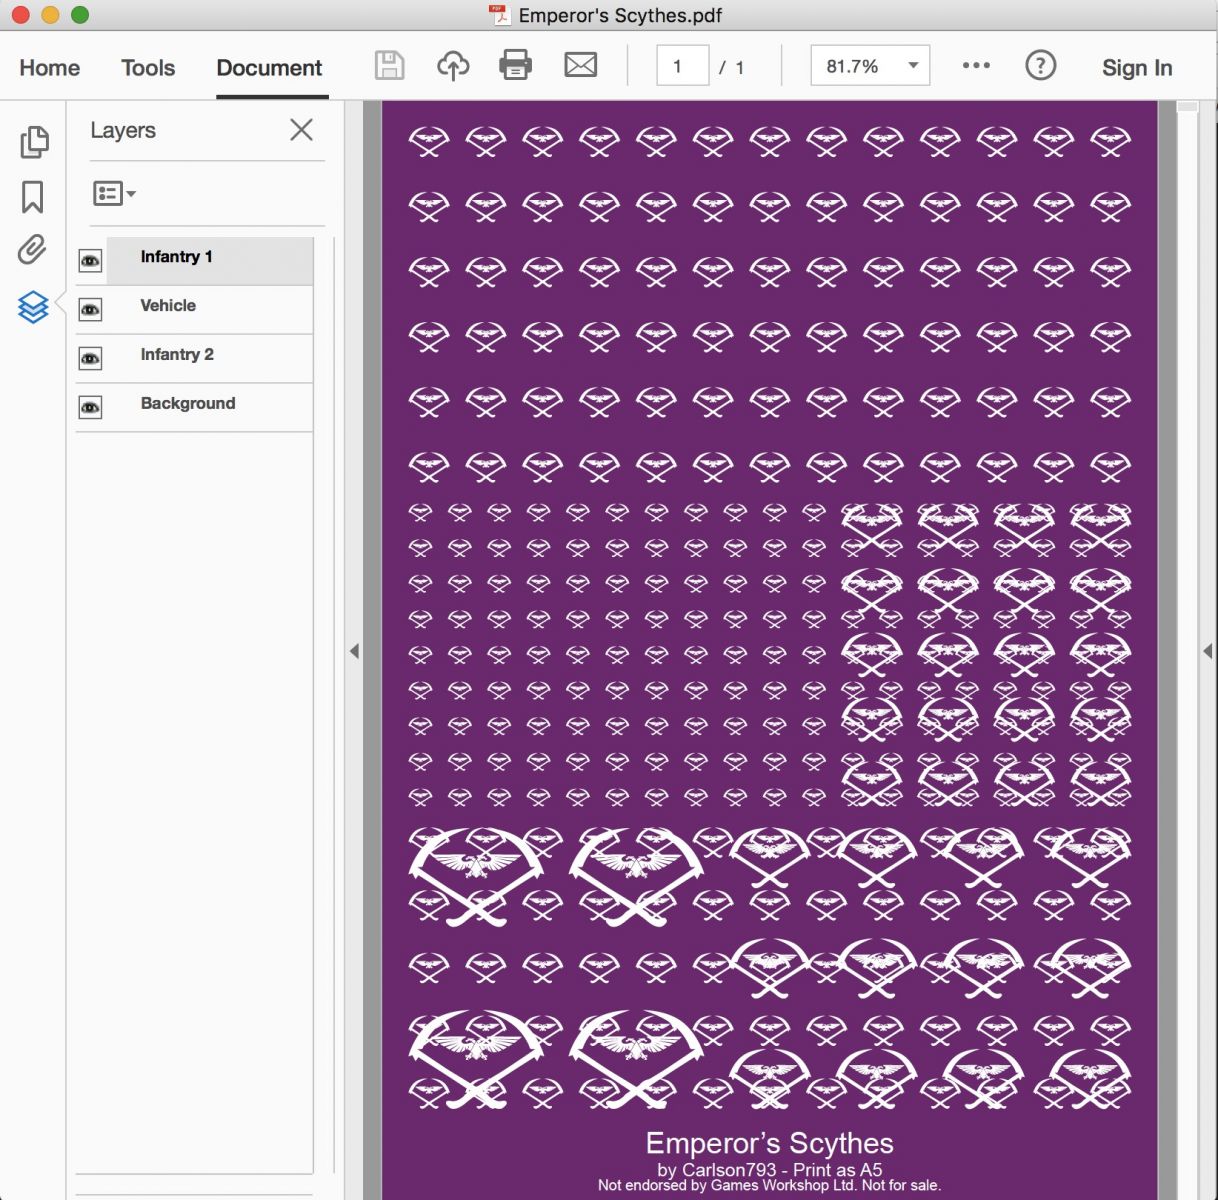The image size is (1218, 1200).
Task: Click the total pages indicator
Action: click(x=732, y=67)
